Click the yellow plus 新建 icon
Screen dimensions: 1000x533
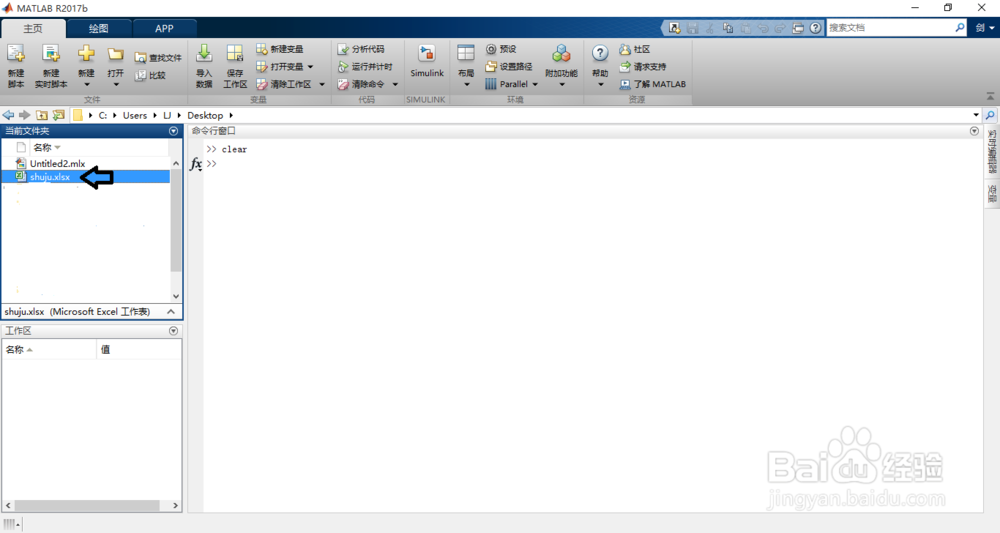coord(86,54)
